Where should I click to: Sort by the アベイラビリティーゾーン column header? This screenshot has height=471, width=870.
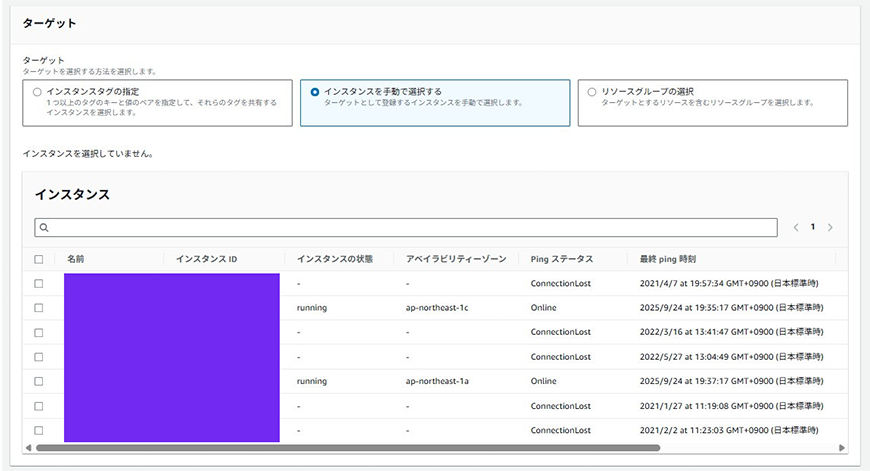pyautogui.click(x=456, y=259)
